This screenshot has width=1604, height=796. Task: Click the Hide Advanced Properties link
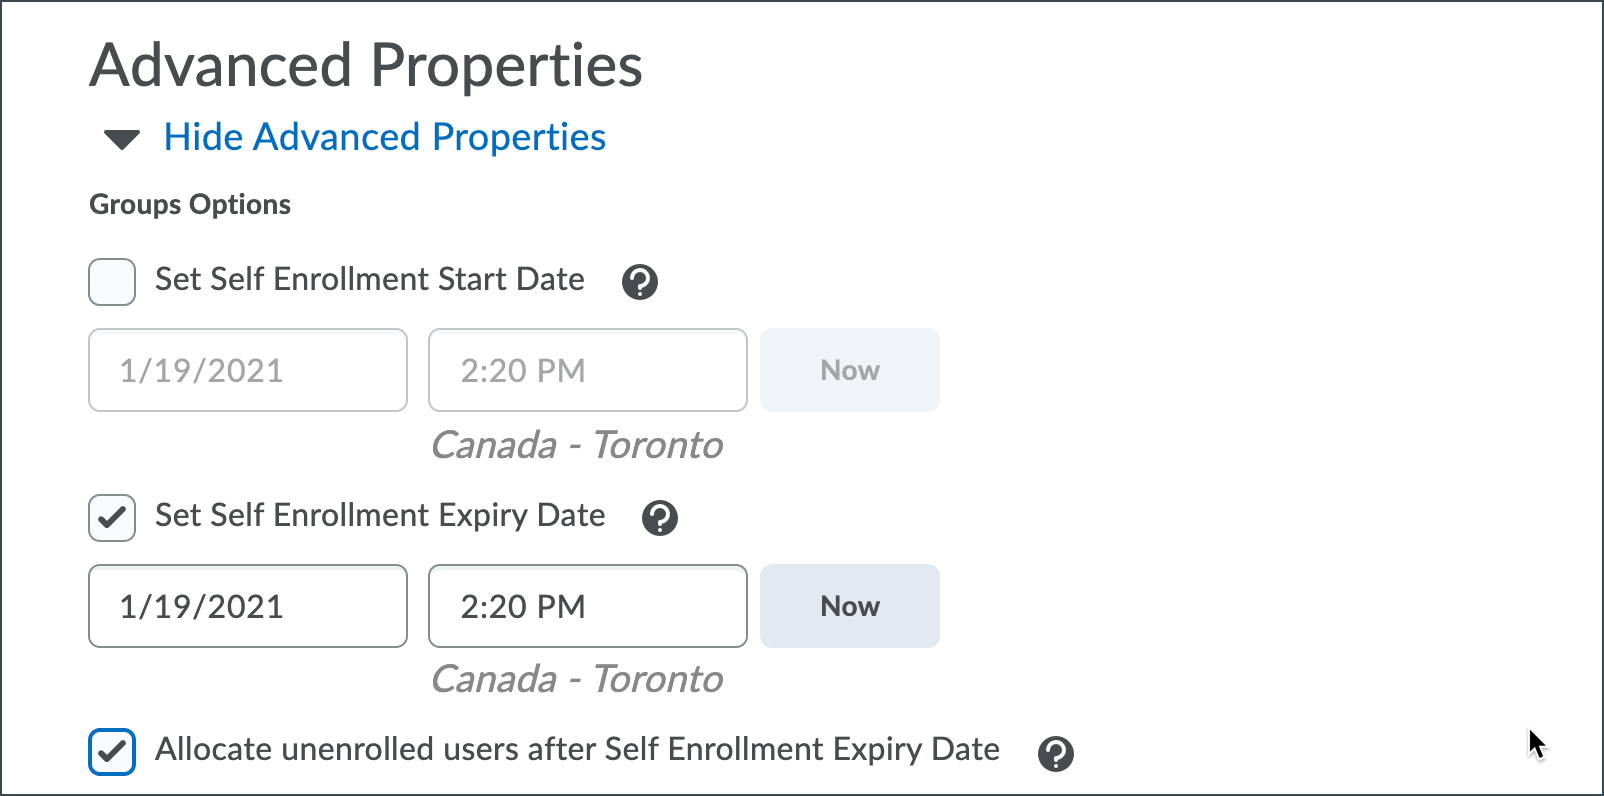385,137
